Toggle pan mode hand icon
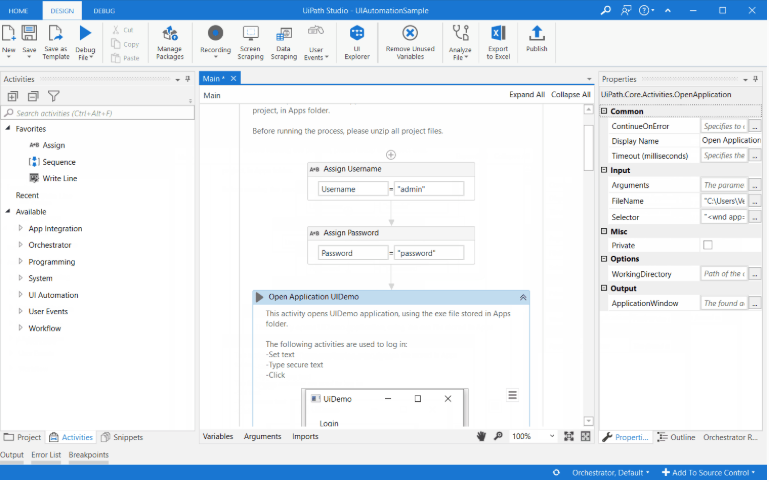 click(481, 437)
